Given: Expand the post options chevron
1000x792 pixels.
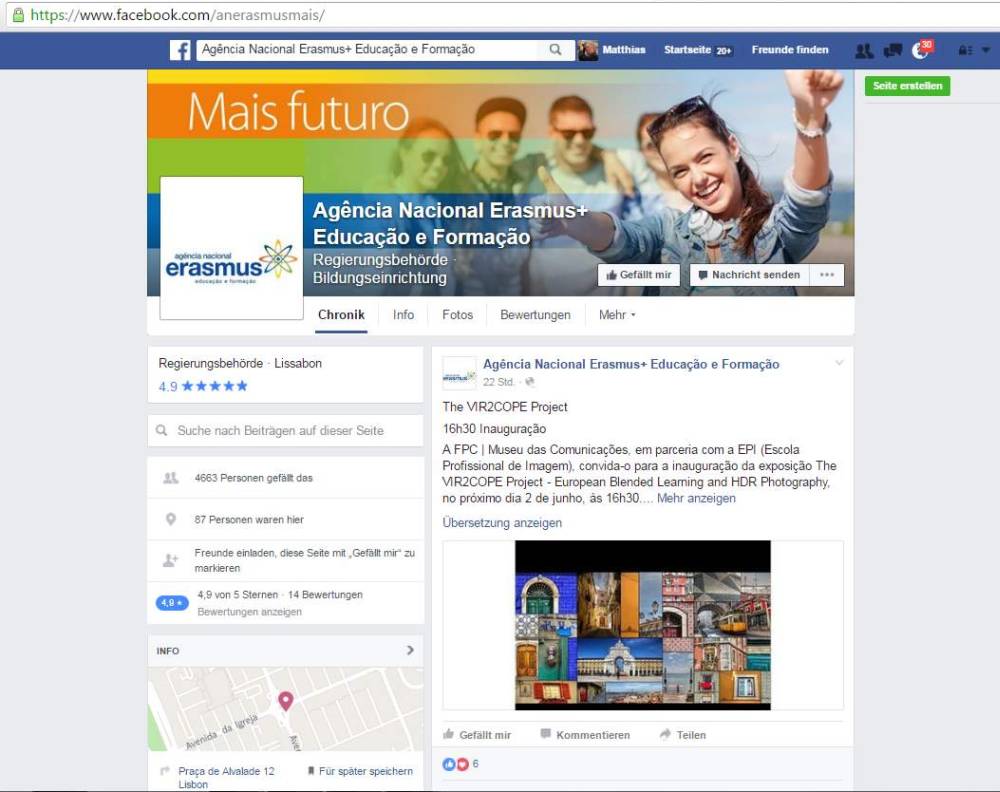Looking at the screenshot, I should (x=839, y=363).
